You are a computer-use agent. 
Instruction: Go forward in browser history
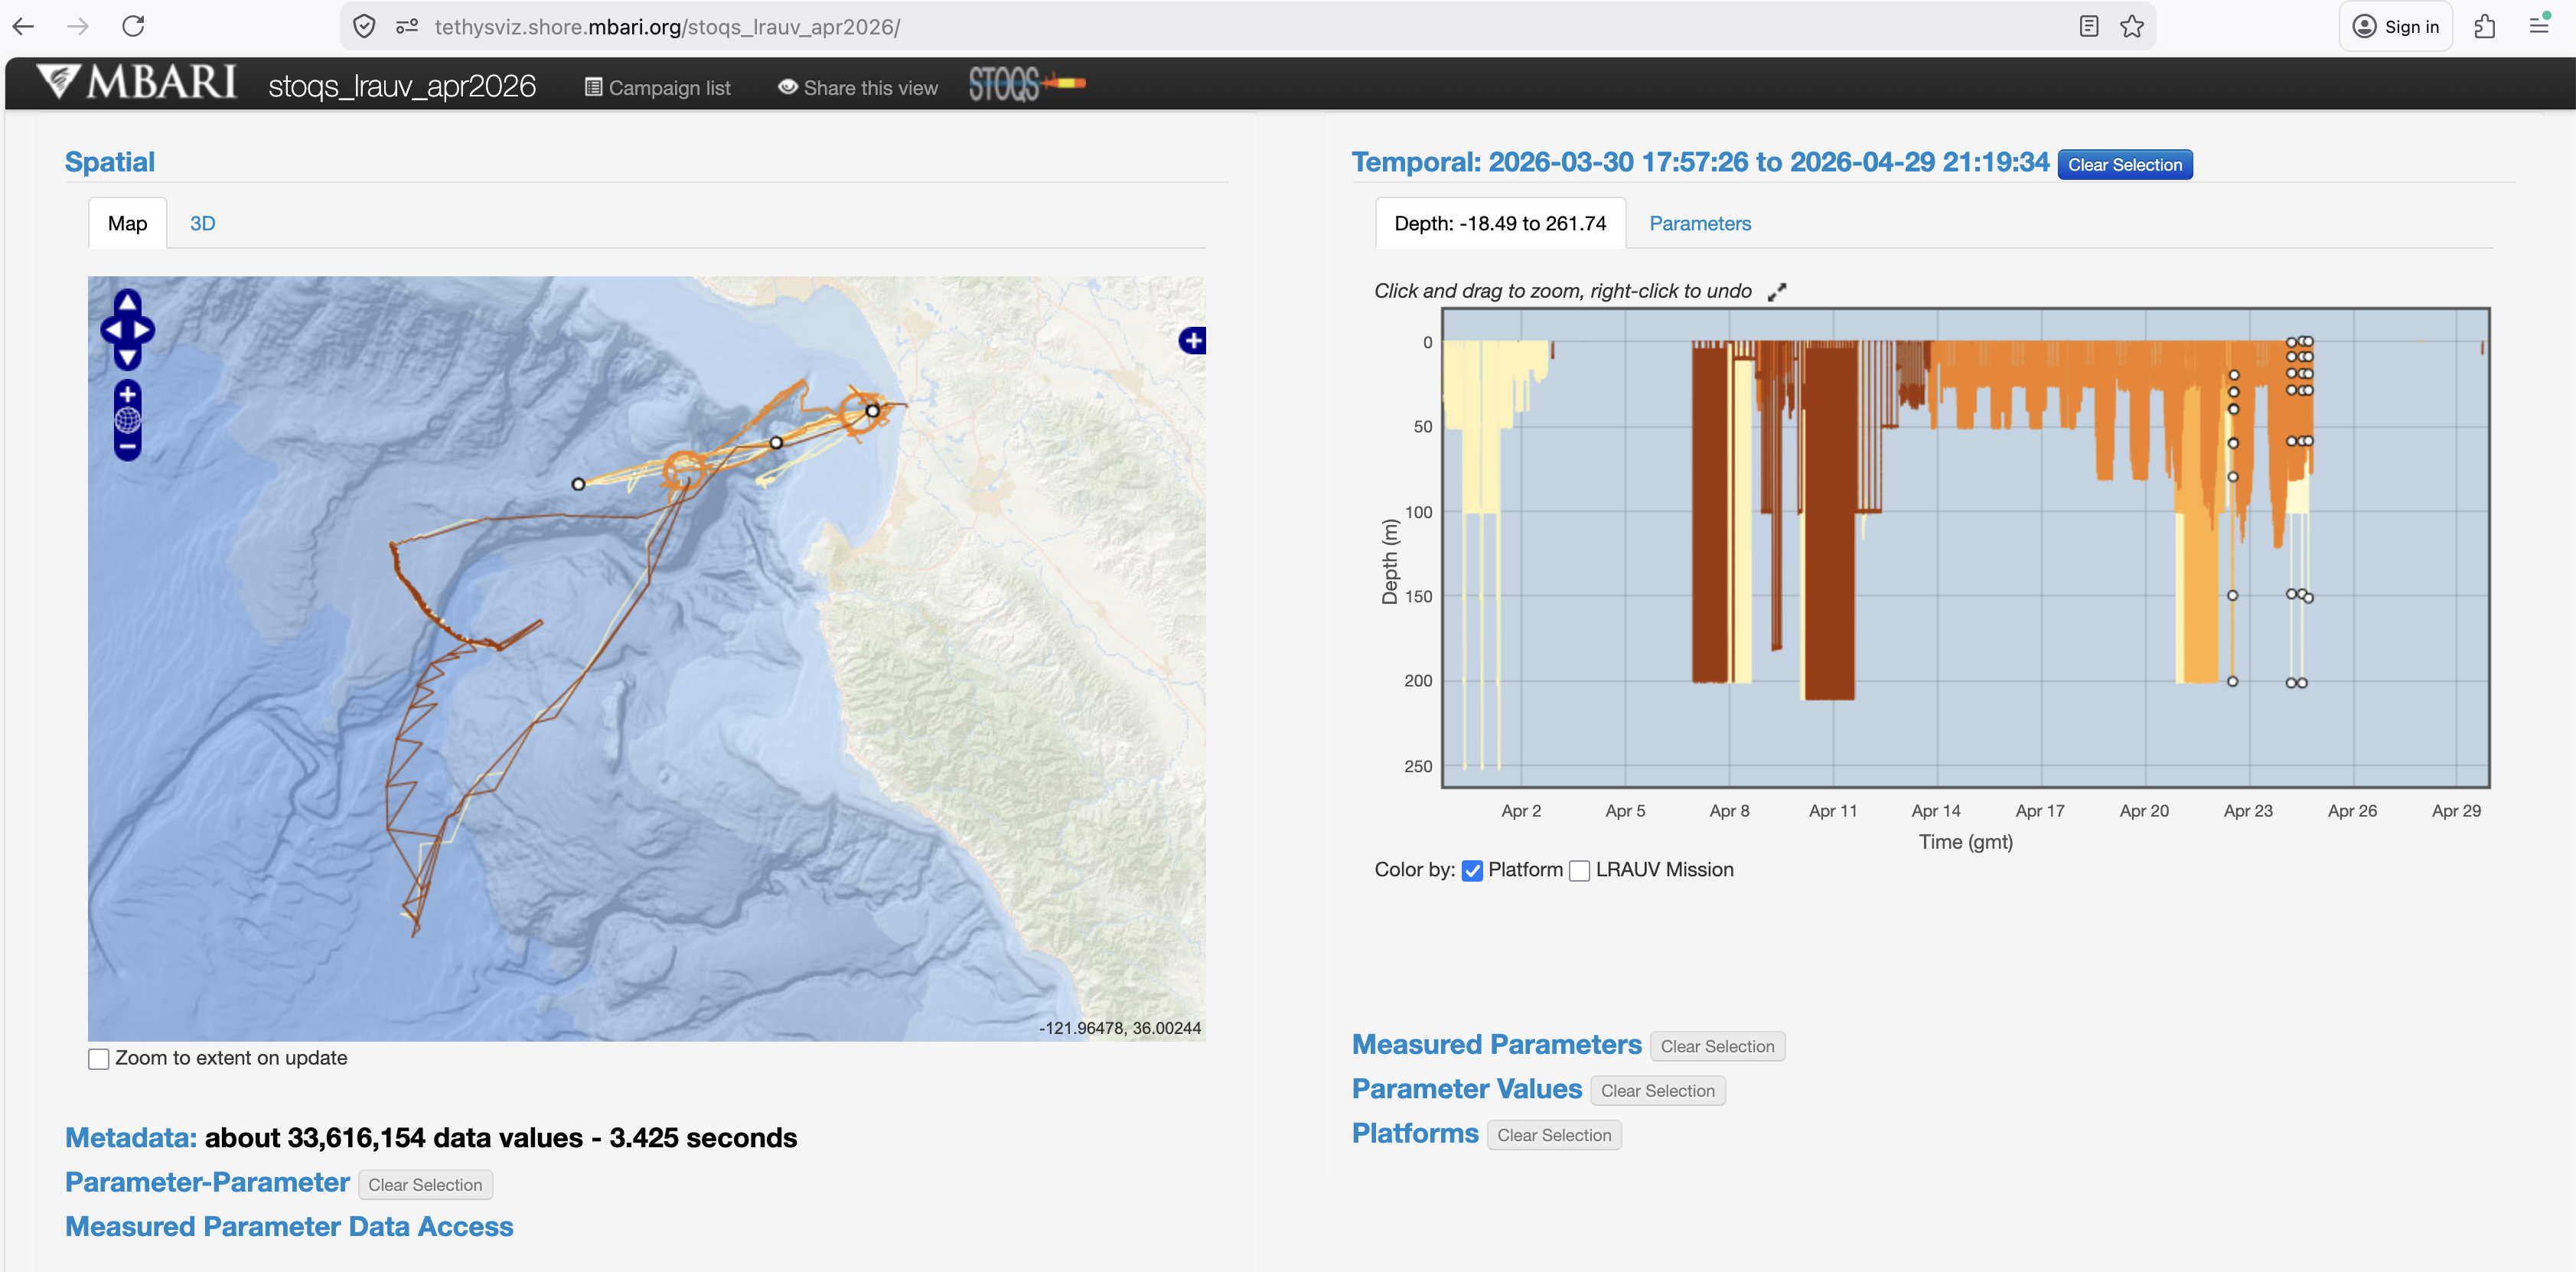[x=78, y=27]
